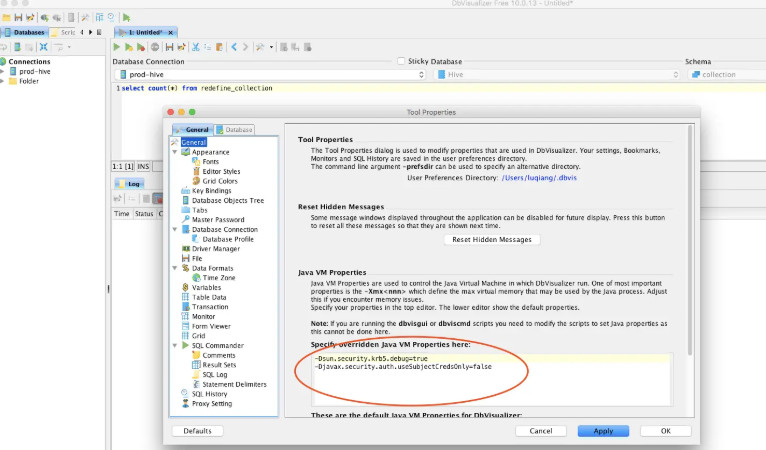
Task: Execute the SQL with the green play button
Action: click(x=117, y=47)
